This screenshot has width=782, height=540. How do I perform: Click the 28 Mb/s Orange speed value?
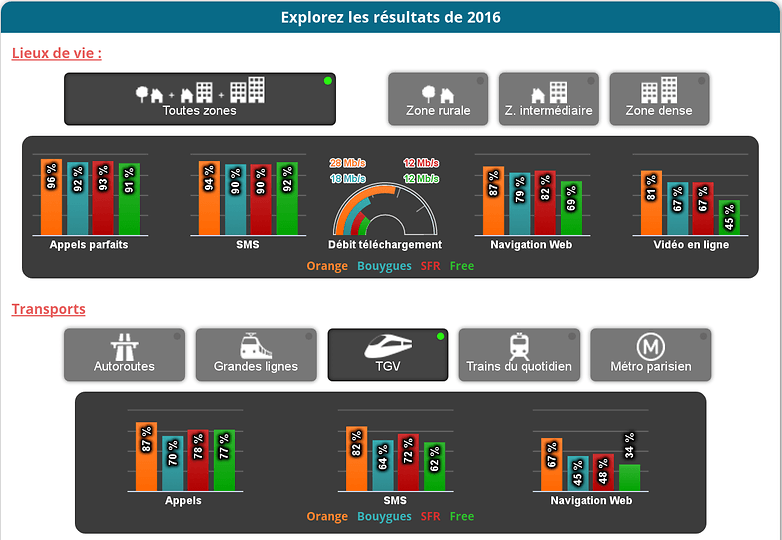[348, 163]
